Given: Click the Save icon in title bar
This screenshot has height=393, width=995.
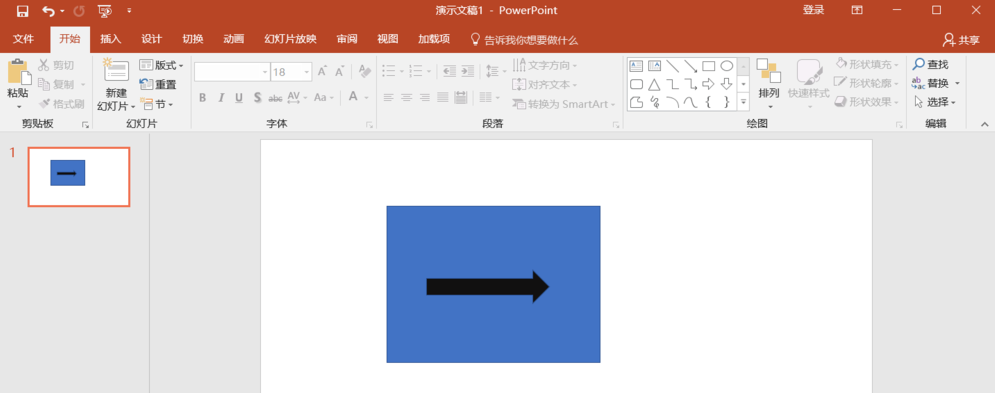Looking at the screenshot, I should [22, 11].
